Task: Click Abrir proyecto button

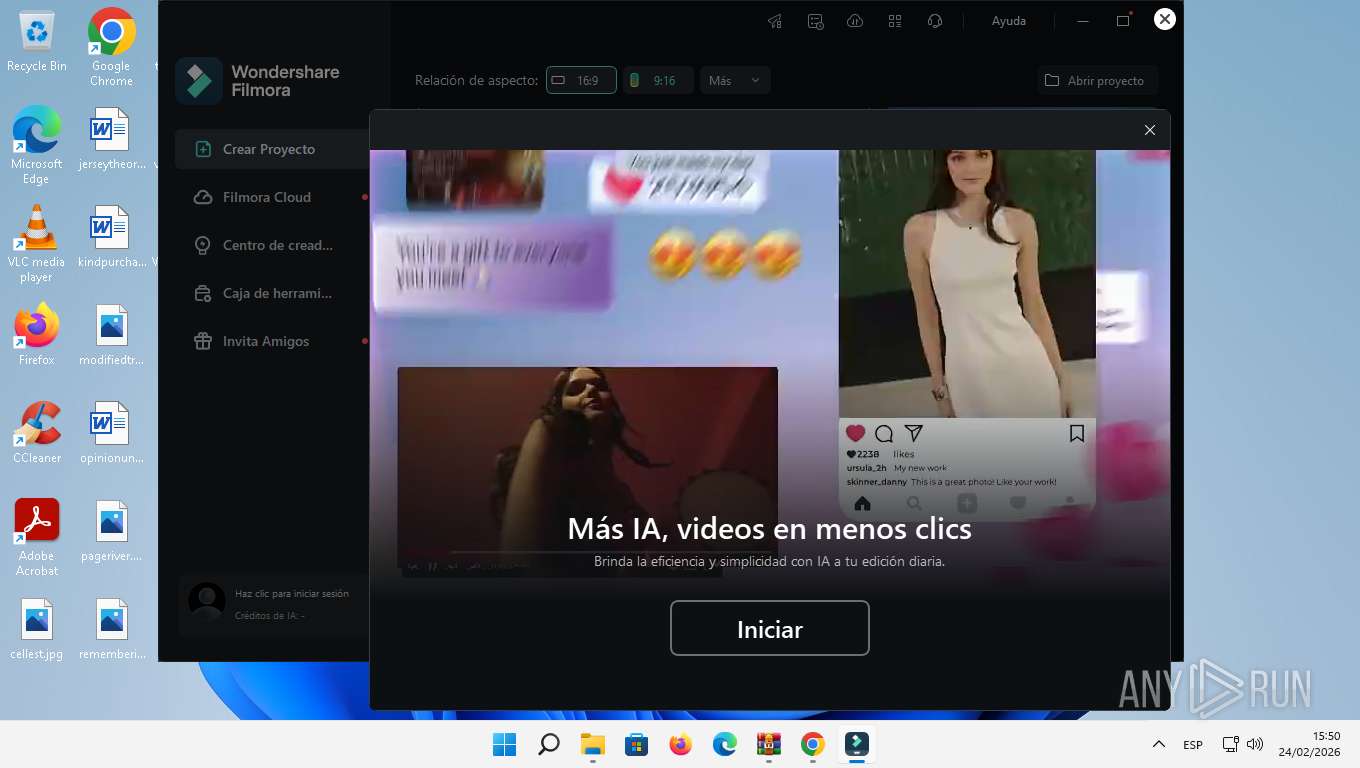Action: (x=1097, y=80)
